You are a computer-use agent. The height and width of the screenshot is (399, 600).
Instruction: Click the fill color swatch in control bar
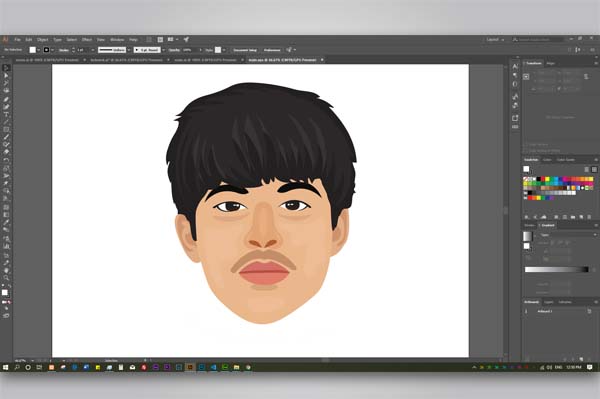pyautogui.click(x=33, y=50)
